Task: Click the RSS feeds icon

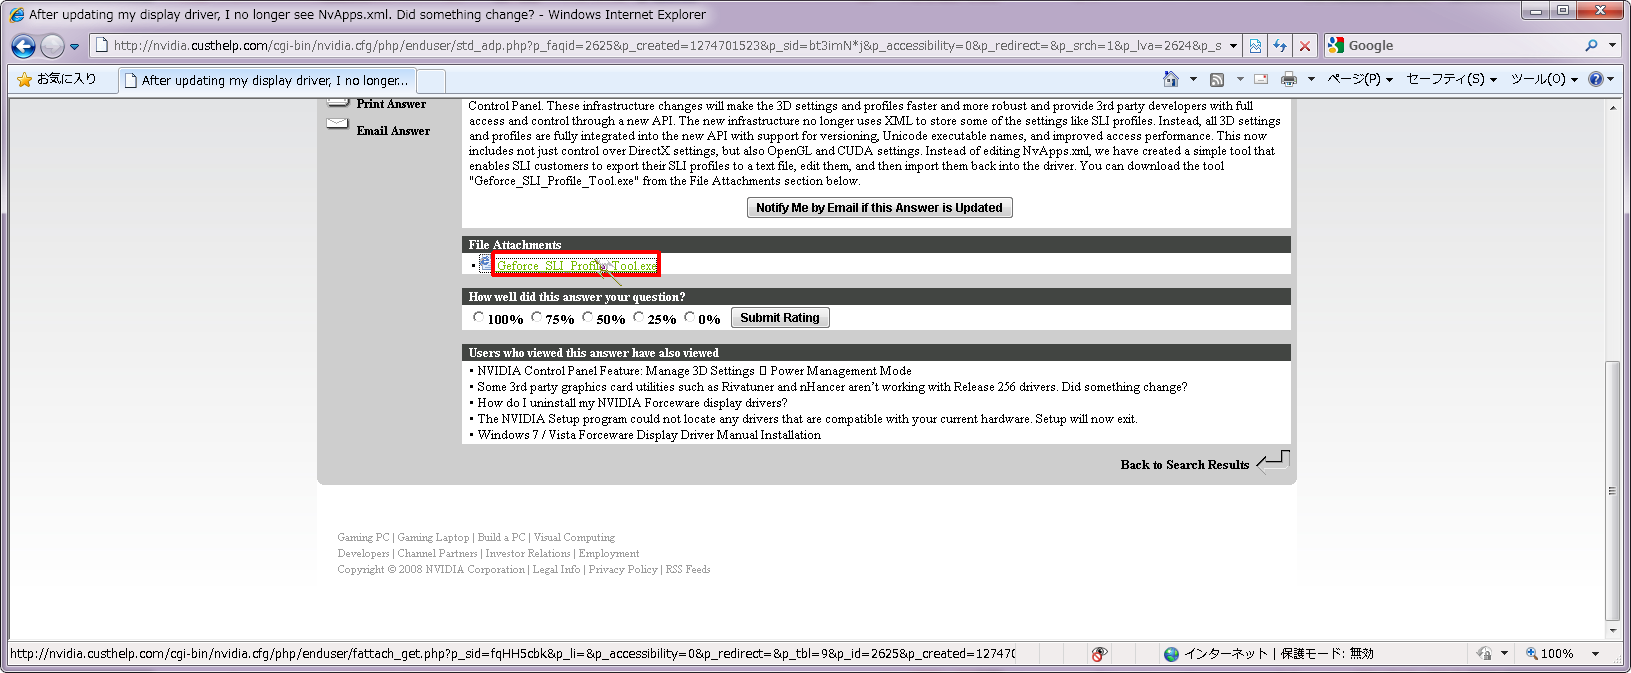Action: click(1217, 79)
